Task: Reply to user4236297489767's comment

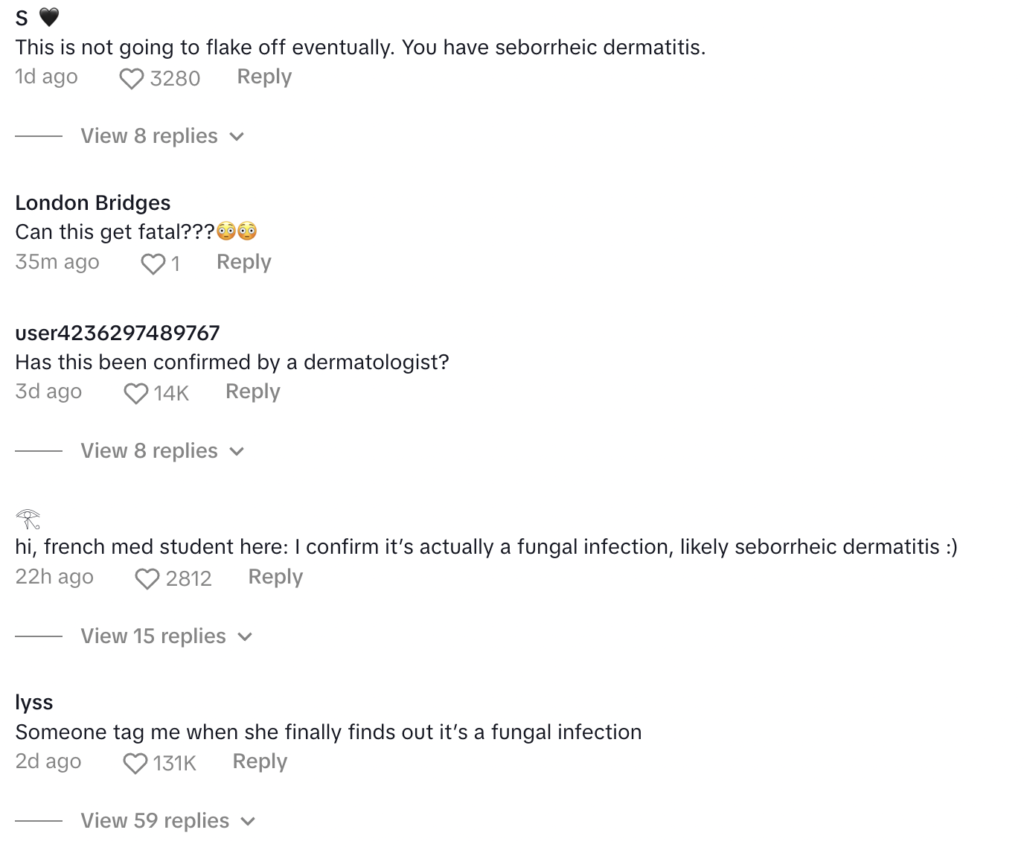Action: [x=253, y=392]
